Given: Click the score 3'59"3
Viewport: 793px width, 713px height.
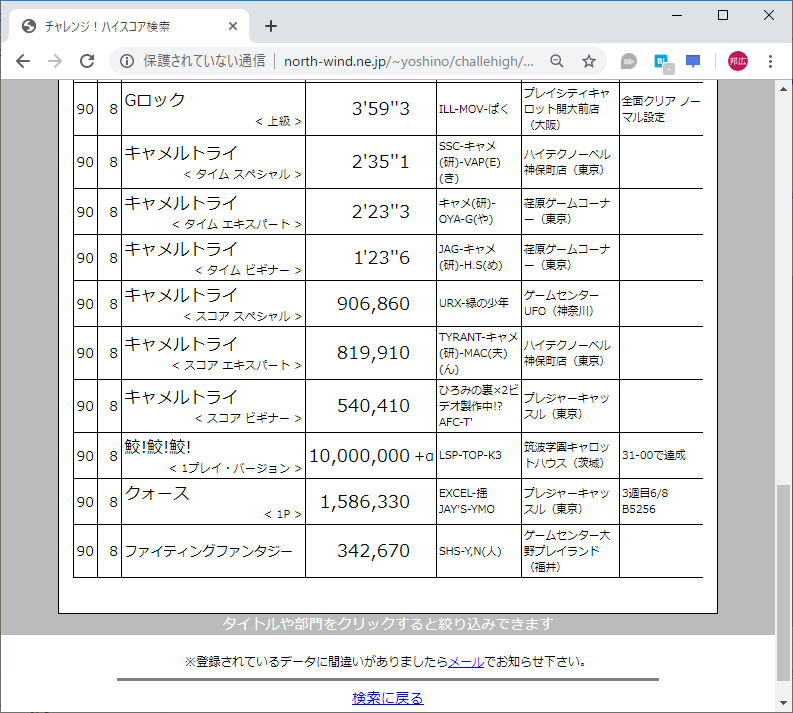Looking at the screenshot, I should [381, 109].
